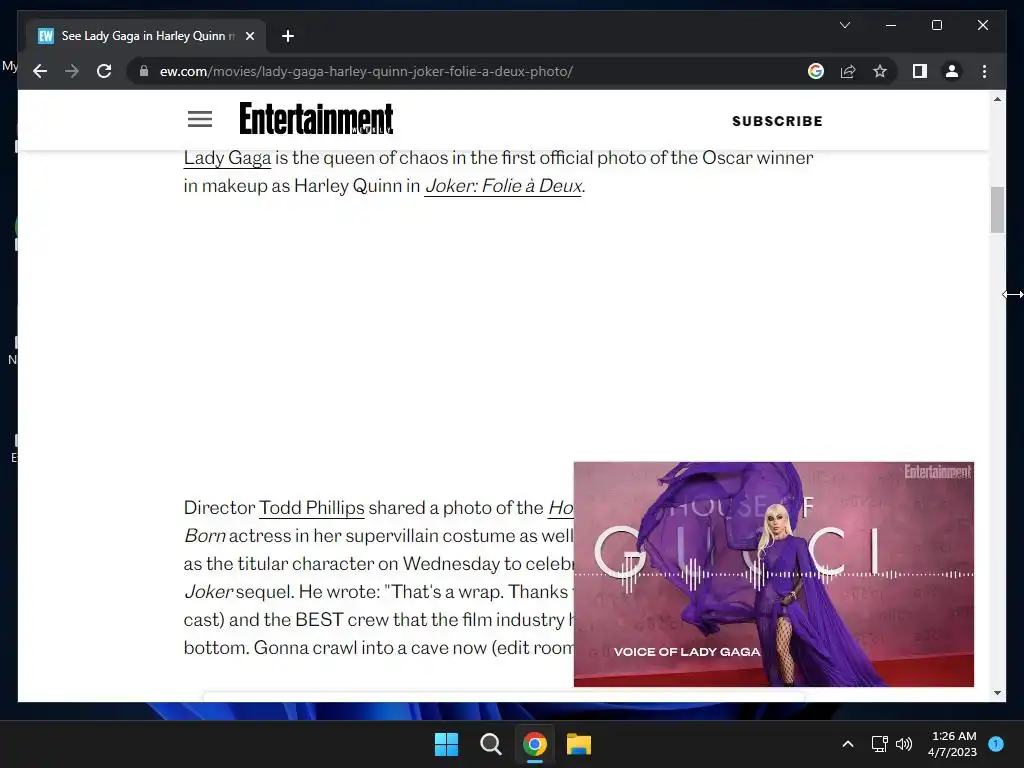This screenshot has width=1024, height=768.
Task: Minimize the Chrome window
Action: coord(891,25)
